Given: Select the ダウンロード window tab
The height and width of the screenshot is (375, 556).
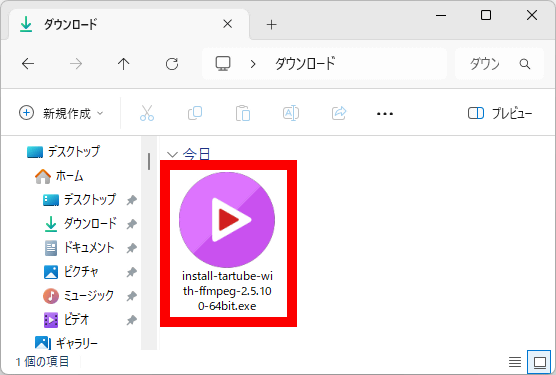Looking at the screenshot, I should [128, 24].
